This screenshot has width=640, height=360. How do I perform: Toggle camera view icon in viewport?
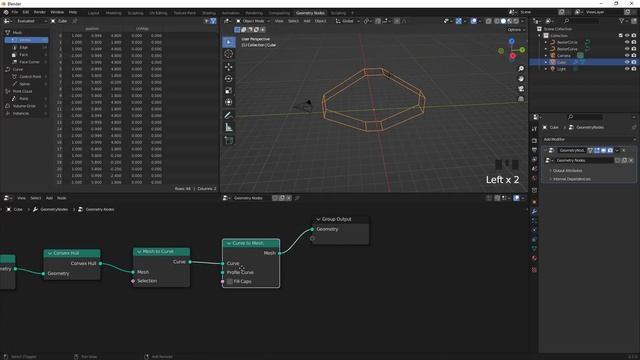tap(521, 89)
